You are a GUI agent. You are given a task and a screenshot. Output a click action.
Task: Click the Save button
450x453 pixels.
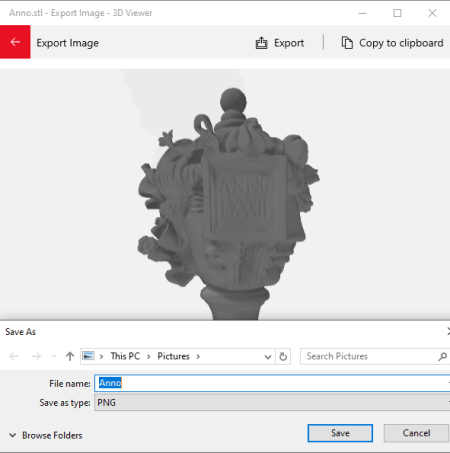(340, 433)
